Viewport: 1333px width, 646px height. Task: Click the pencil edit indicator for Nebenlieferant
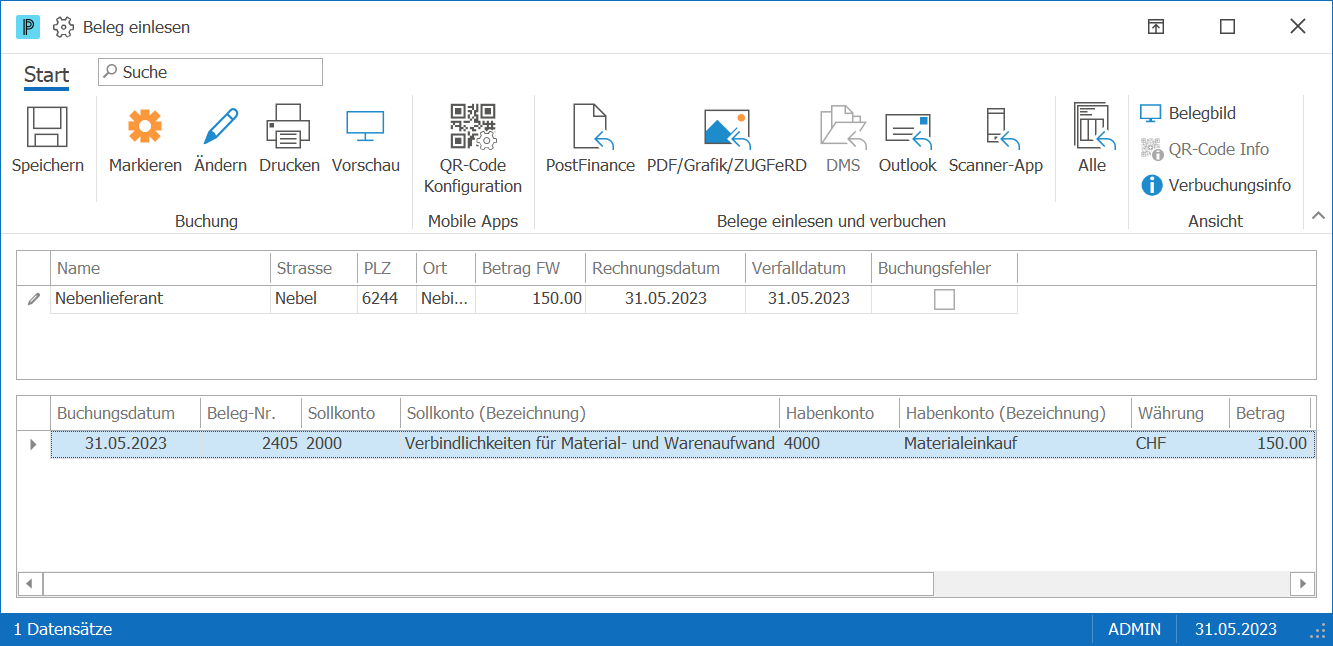pos(34,299)
